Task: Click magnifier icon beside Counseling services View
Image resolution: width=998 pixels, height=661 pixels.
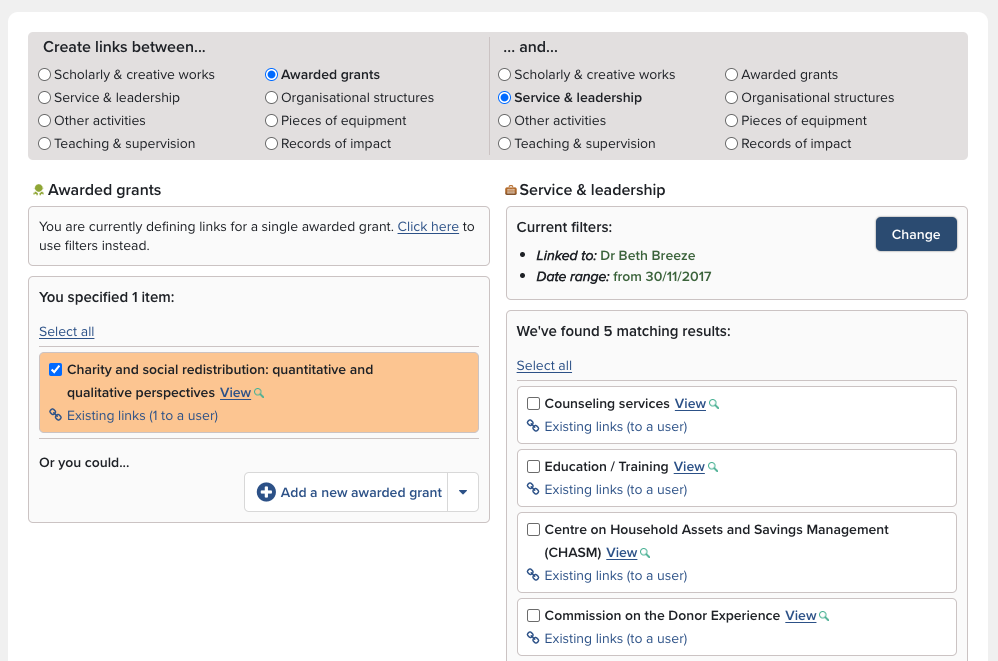Action: click(x=714, y=405)
